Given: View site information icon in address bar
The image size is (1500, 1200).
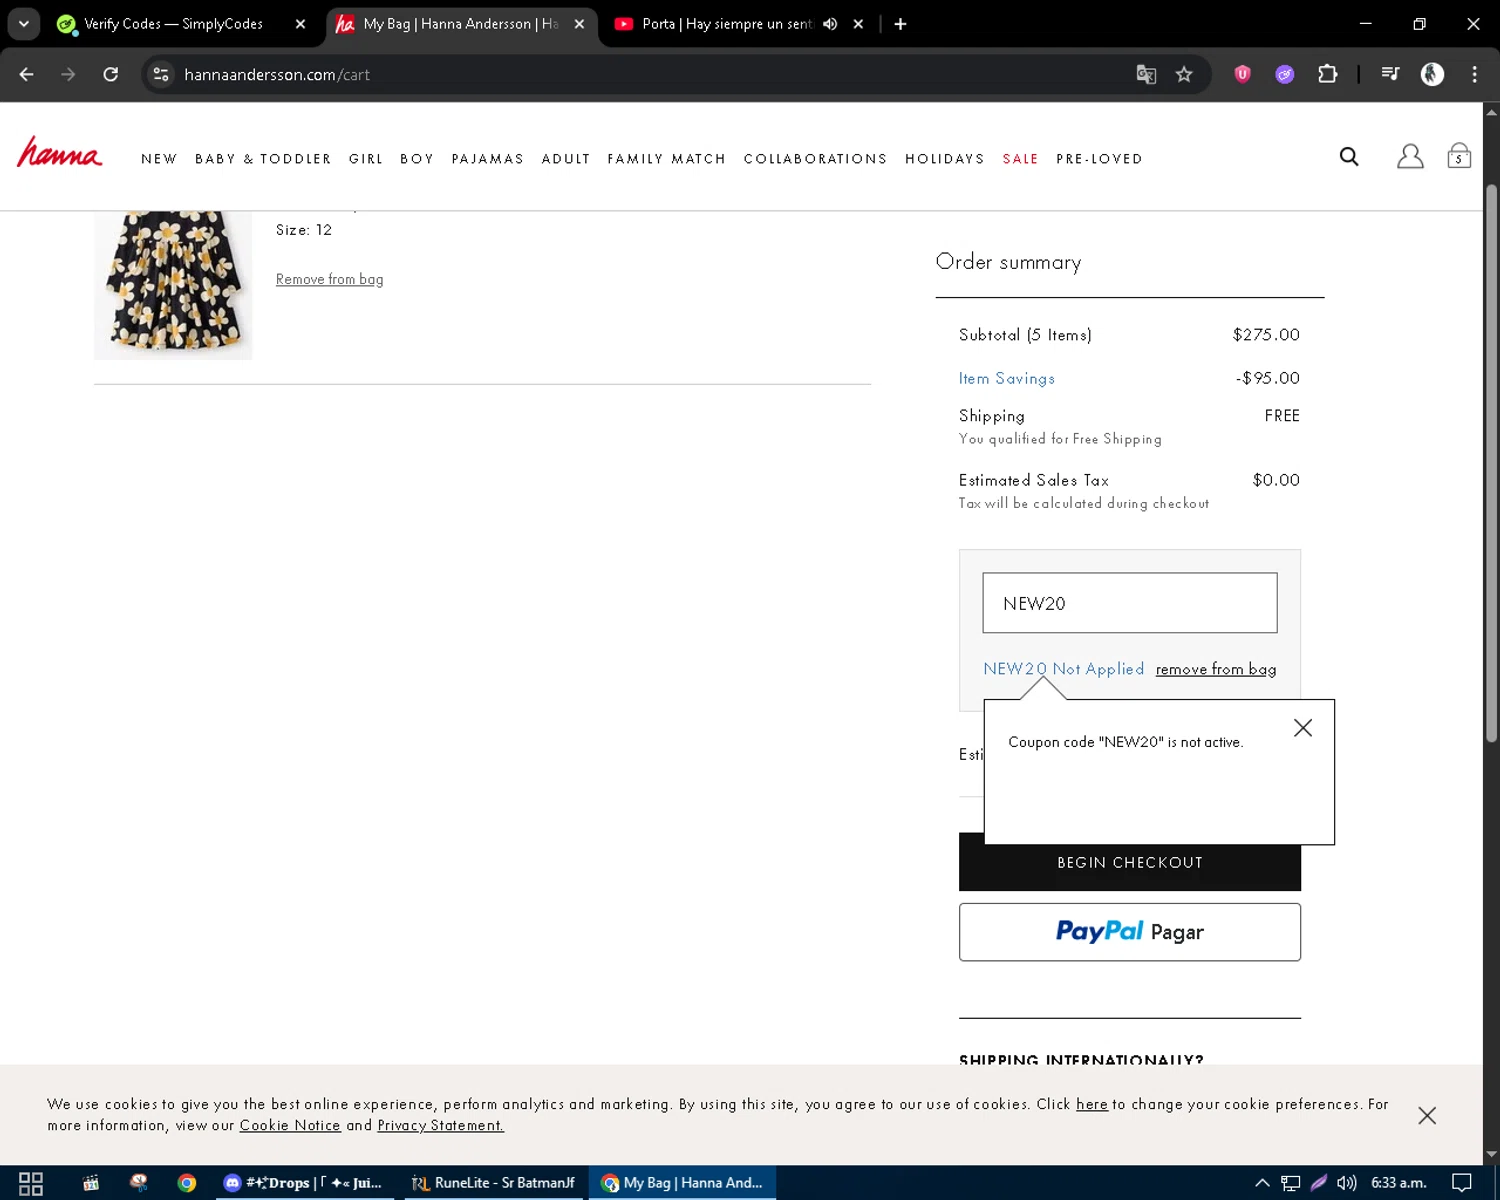Looking at the screenshot, I should (x=161, y=74).
